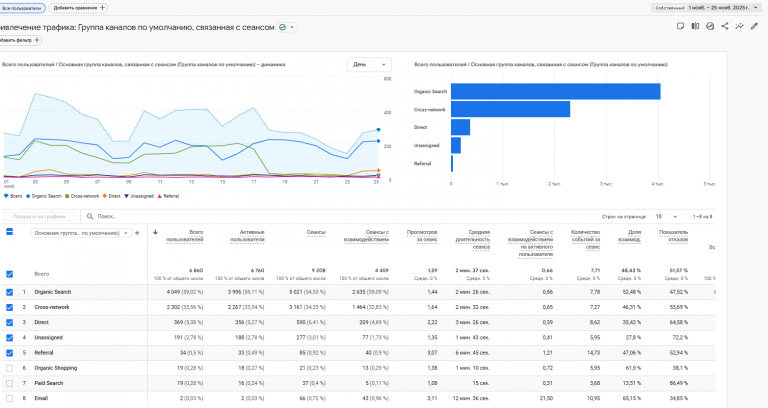Viewport: 768px width, 408px height.
Task: Open the rows per page dropdown
Action: 664,216
